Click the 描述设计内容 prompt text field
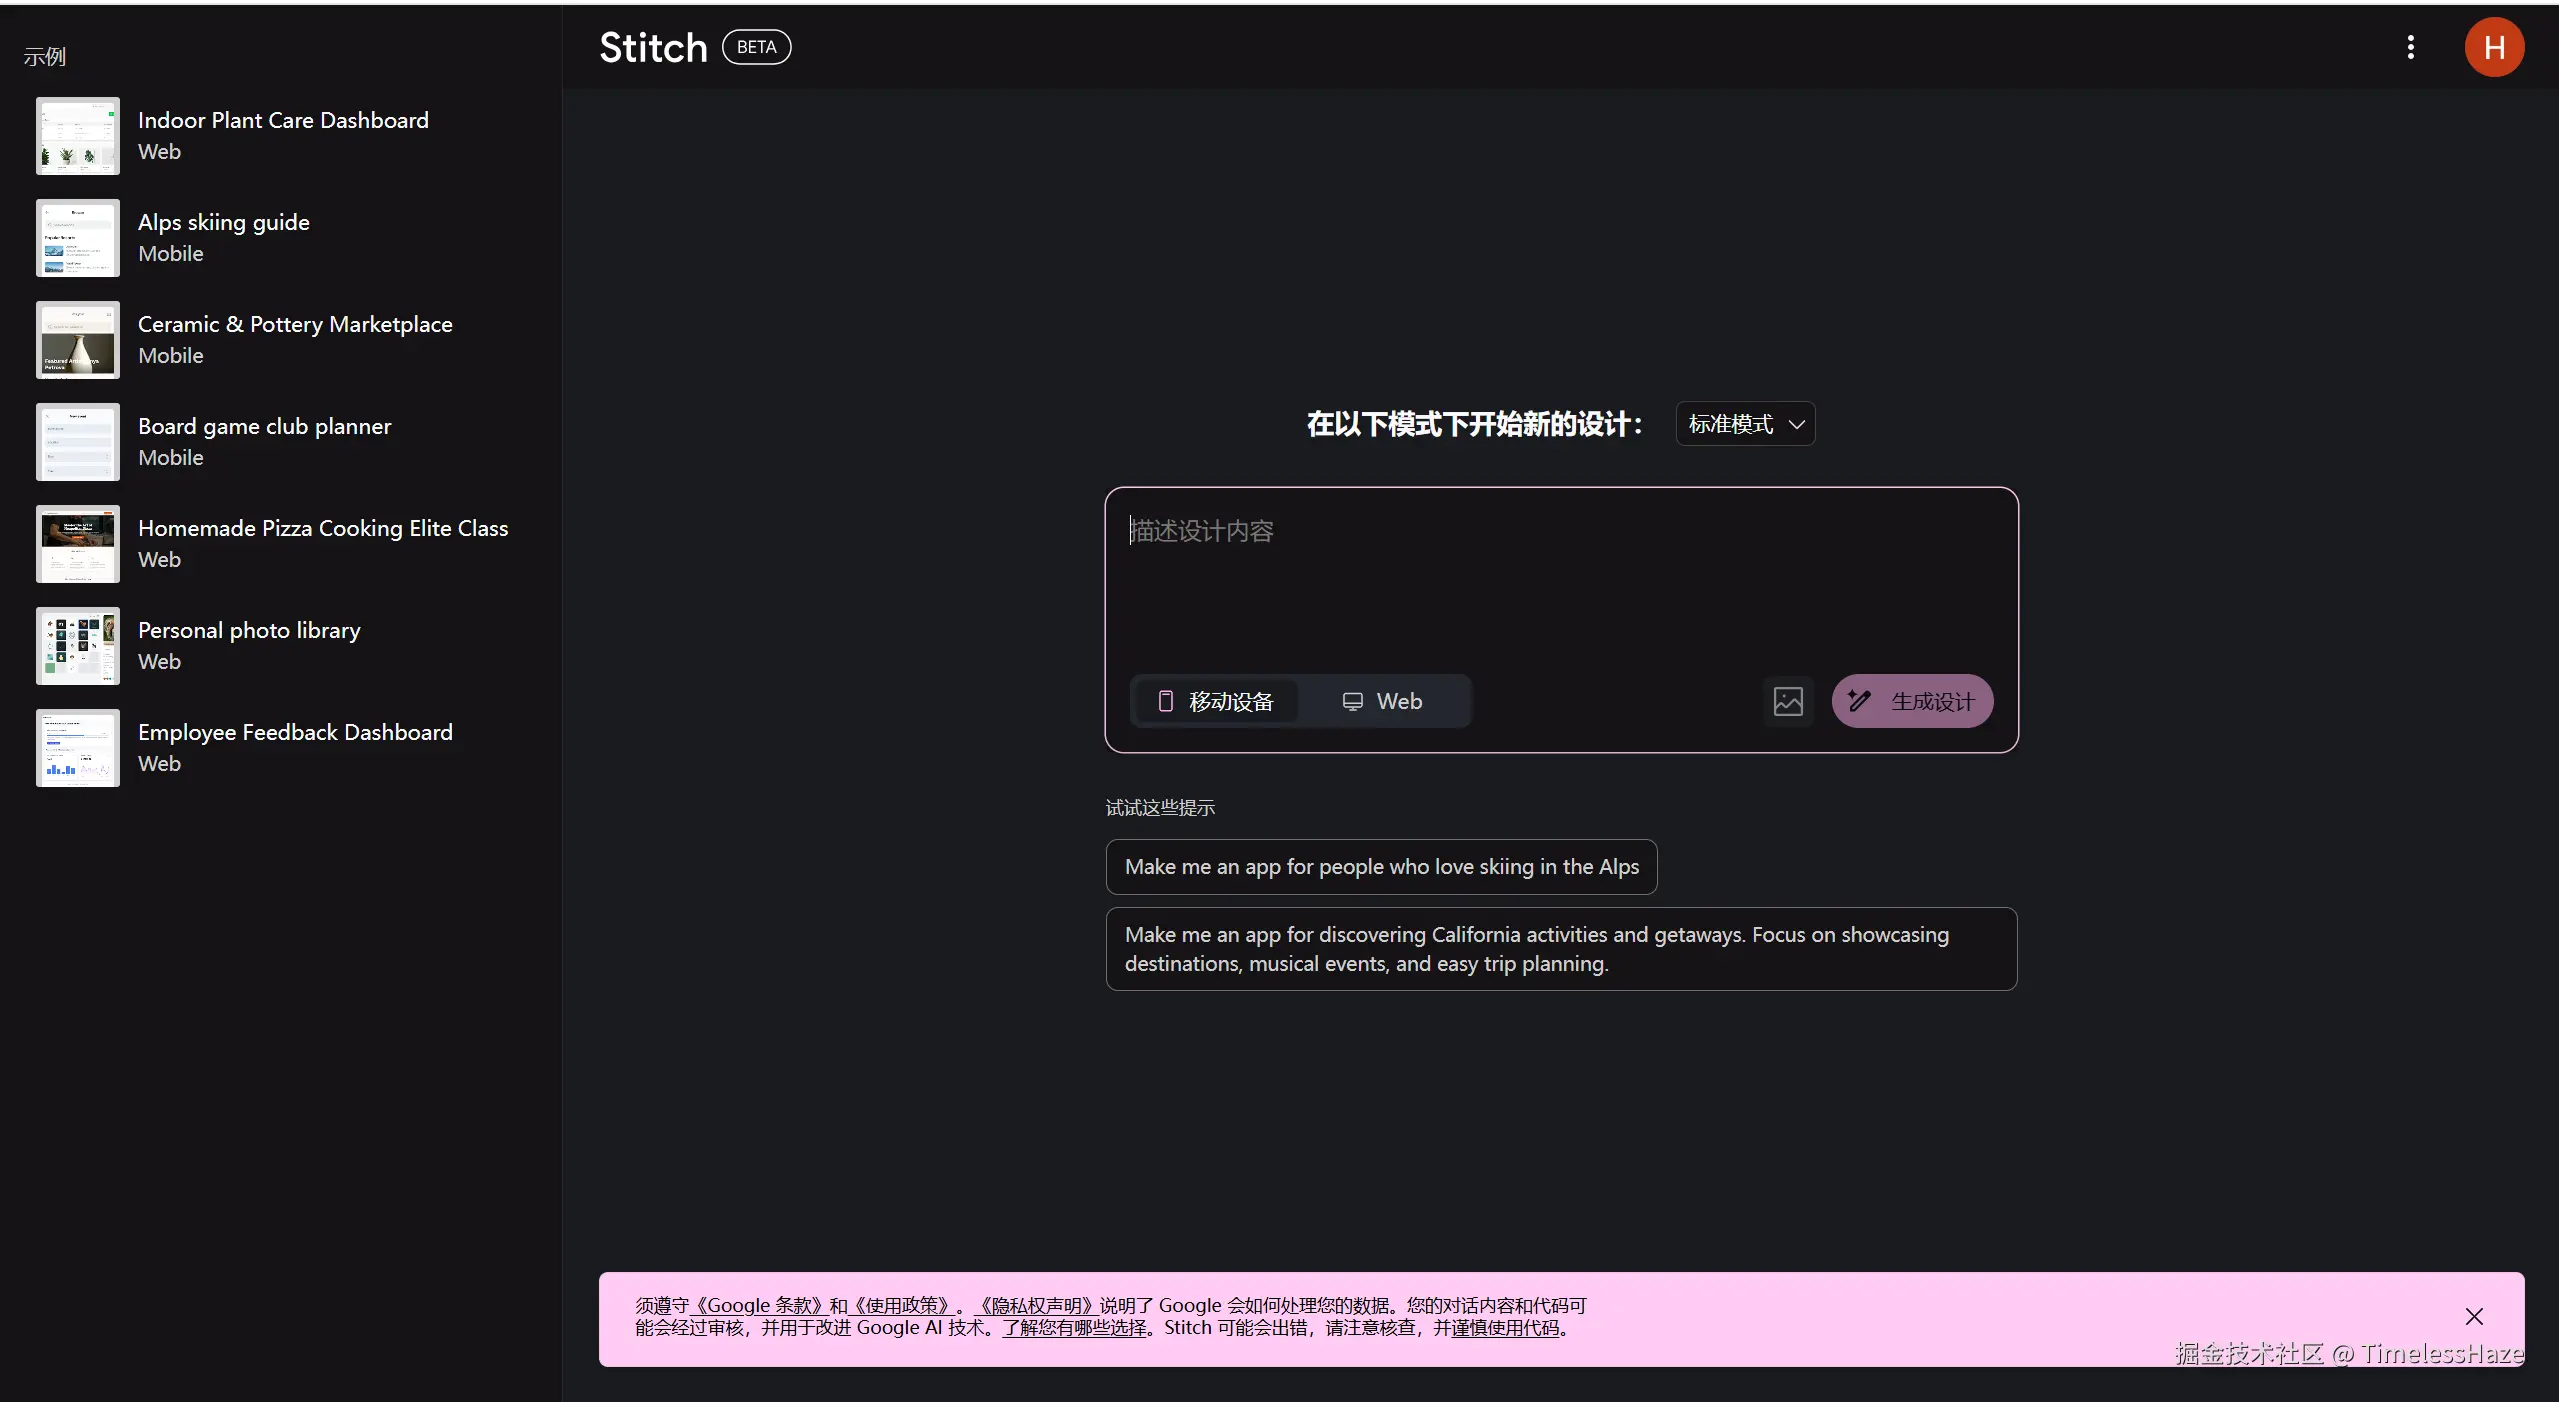This screenshot has height=1402, width=2559. click(x=1560, y=580)
